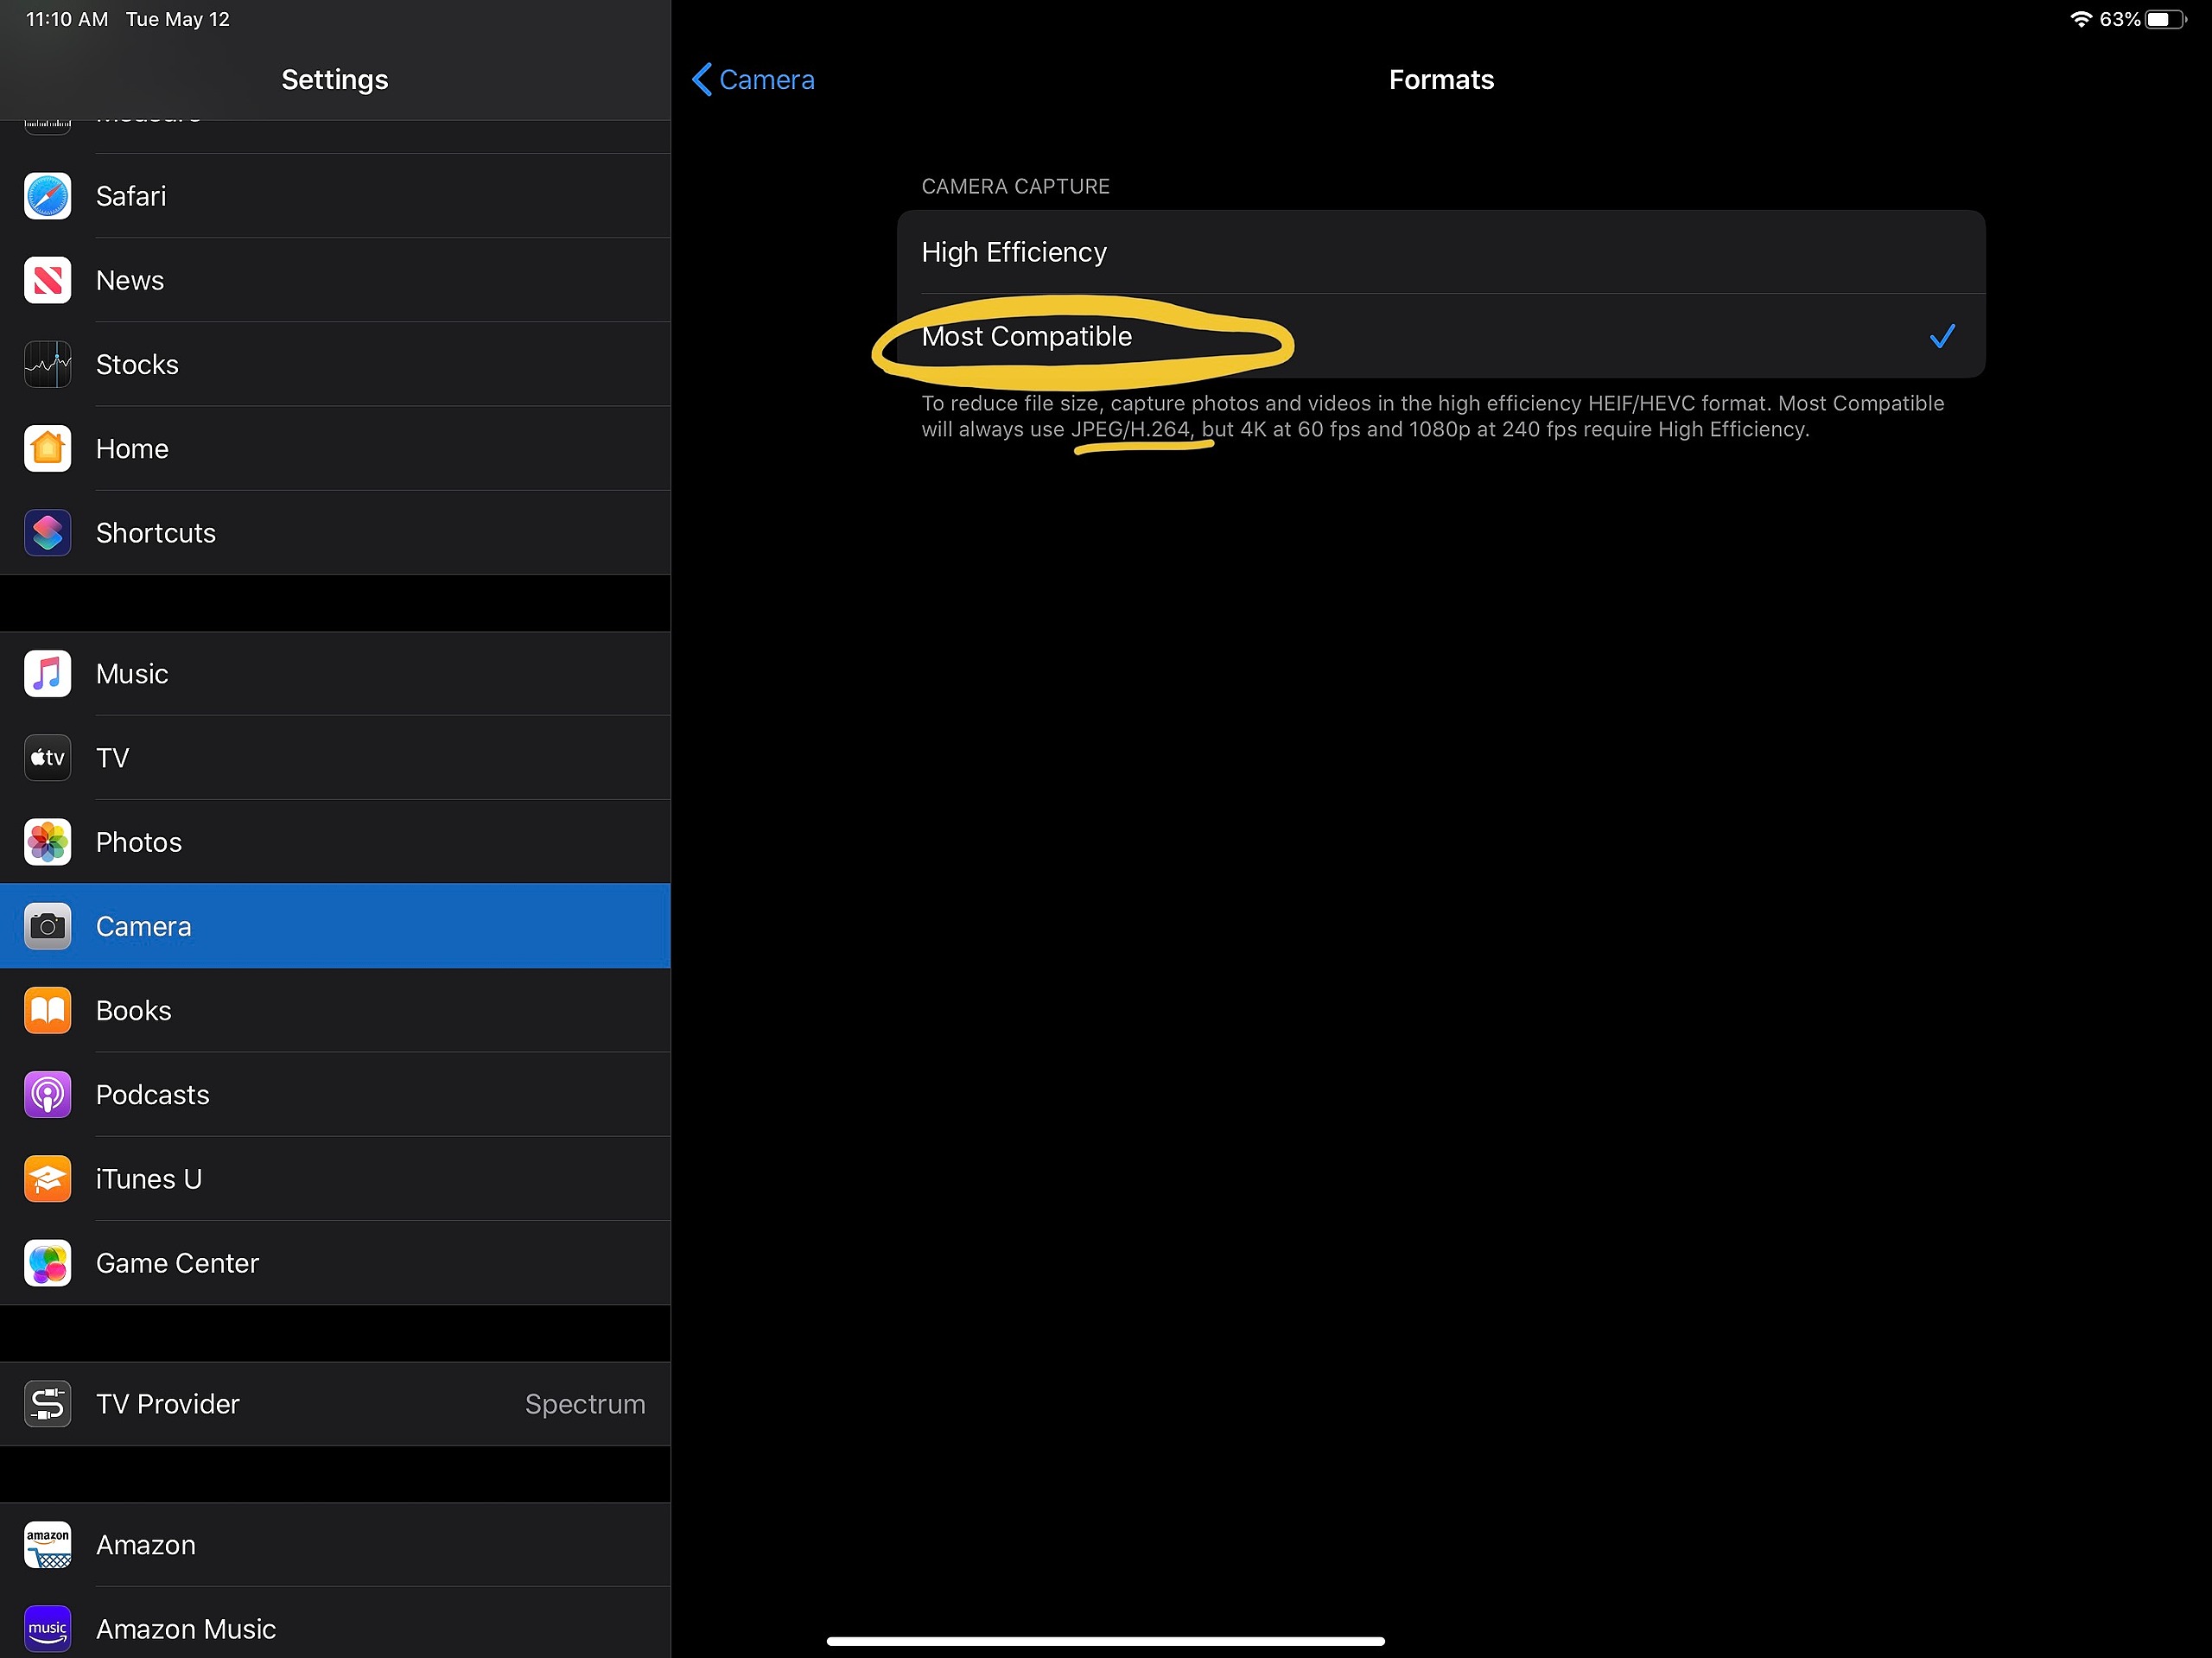
Task: Open Home settings row
Action: point(335,449)
